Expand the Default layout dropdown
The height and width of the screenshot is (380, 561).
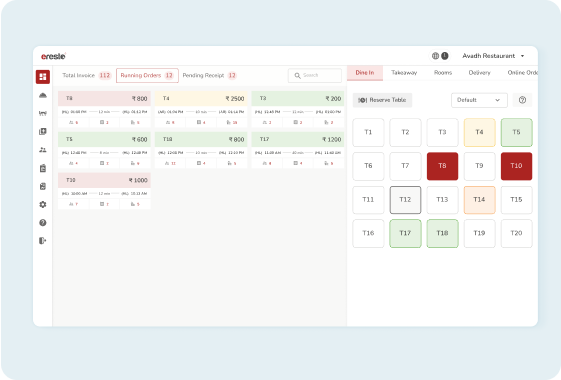[479, 100]
